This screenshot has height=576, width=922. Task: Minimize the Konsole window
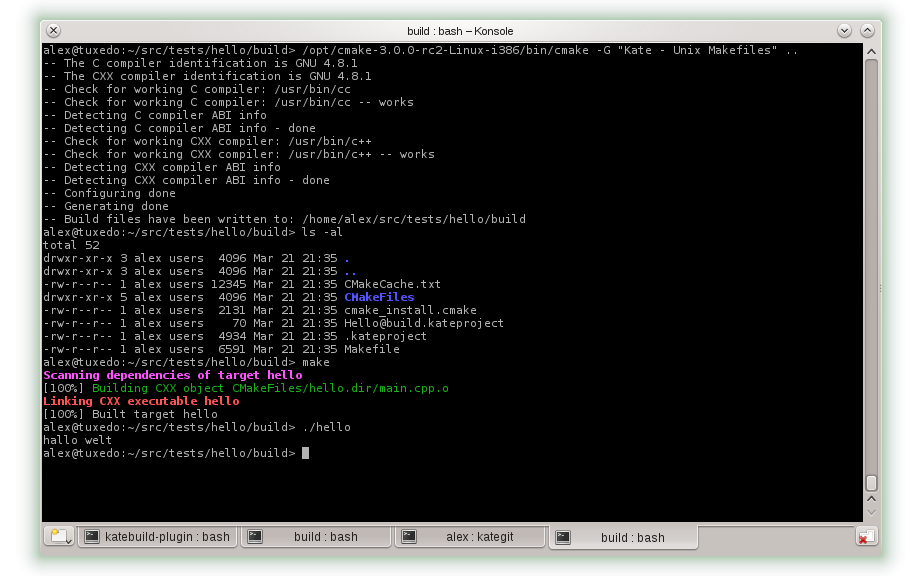[x=845, y=31]
